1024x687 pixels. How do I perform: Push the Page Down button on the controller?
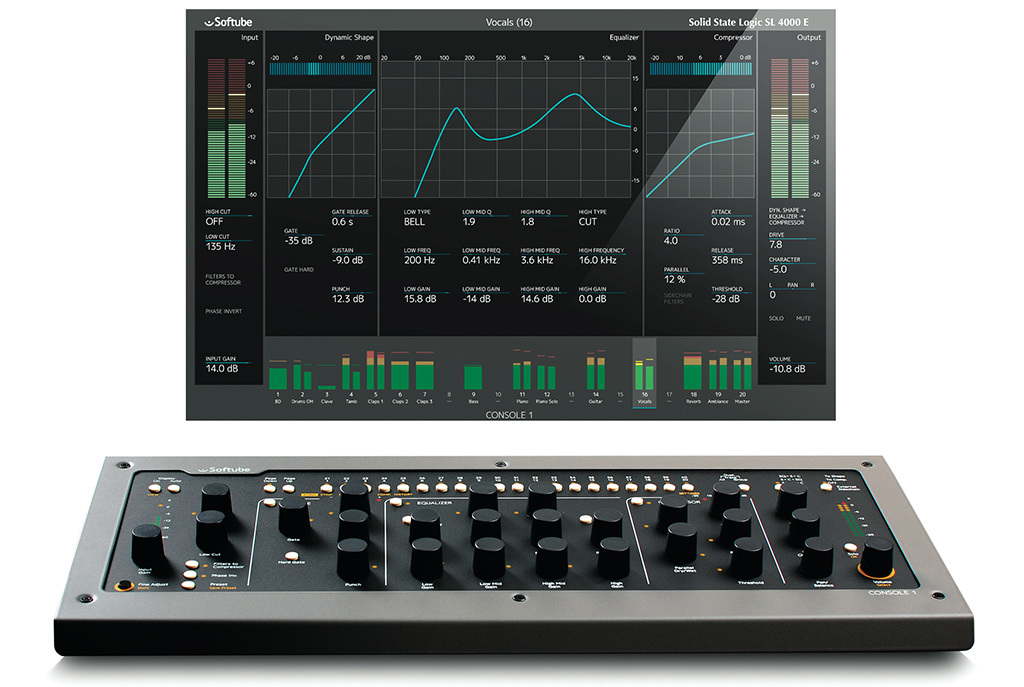tap(270, 487)
